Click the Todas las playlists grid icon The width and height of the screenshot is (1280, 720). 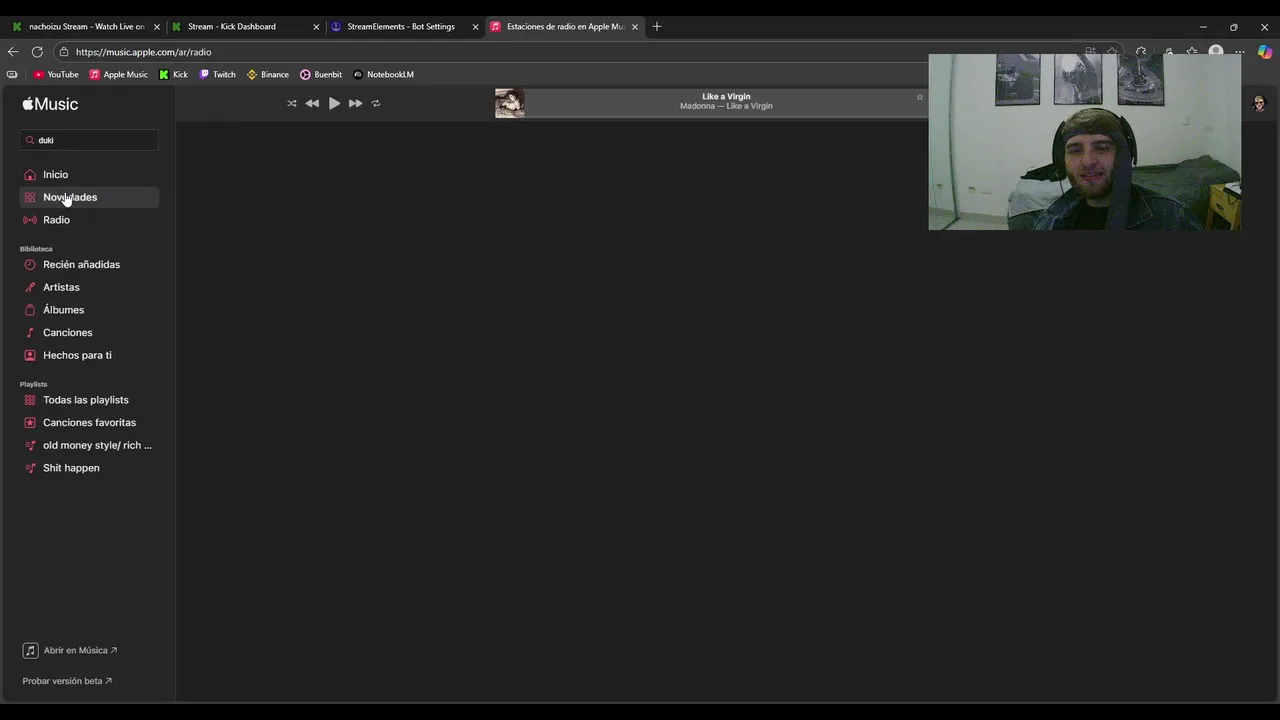point(30,400)
